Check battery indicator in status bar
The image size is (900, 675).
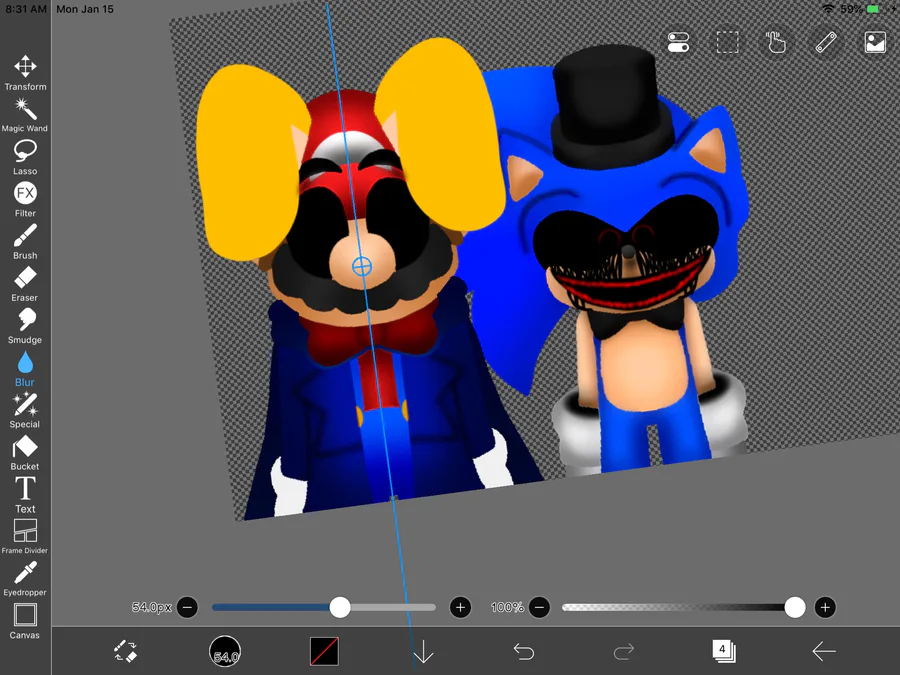[873, 9]
